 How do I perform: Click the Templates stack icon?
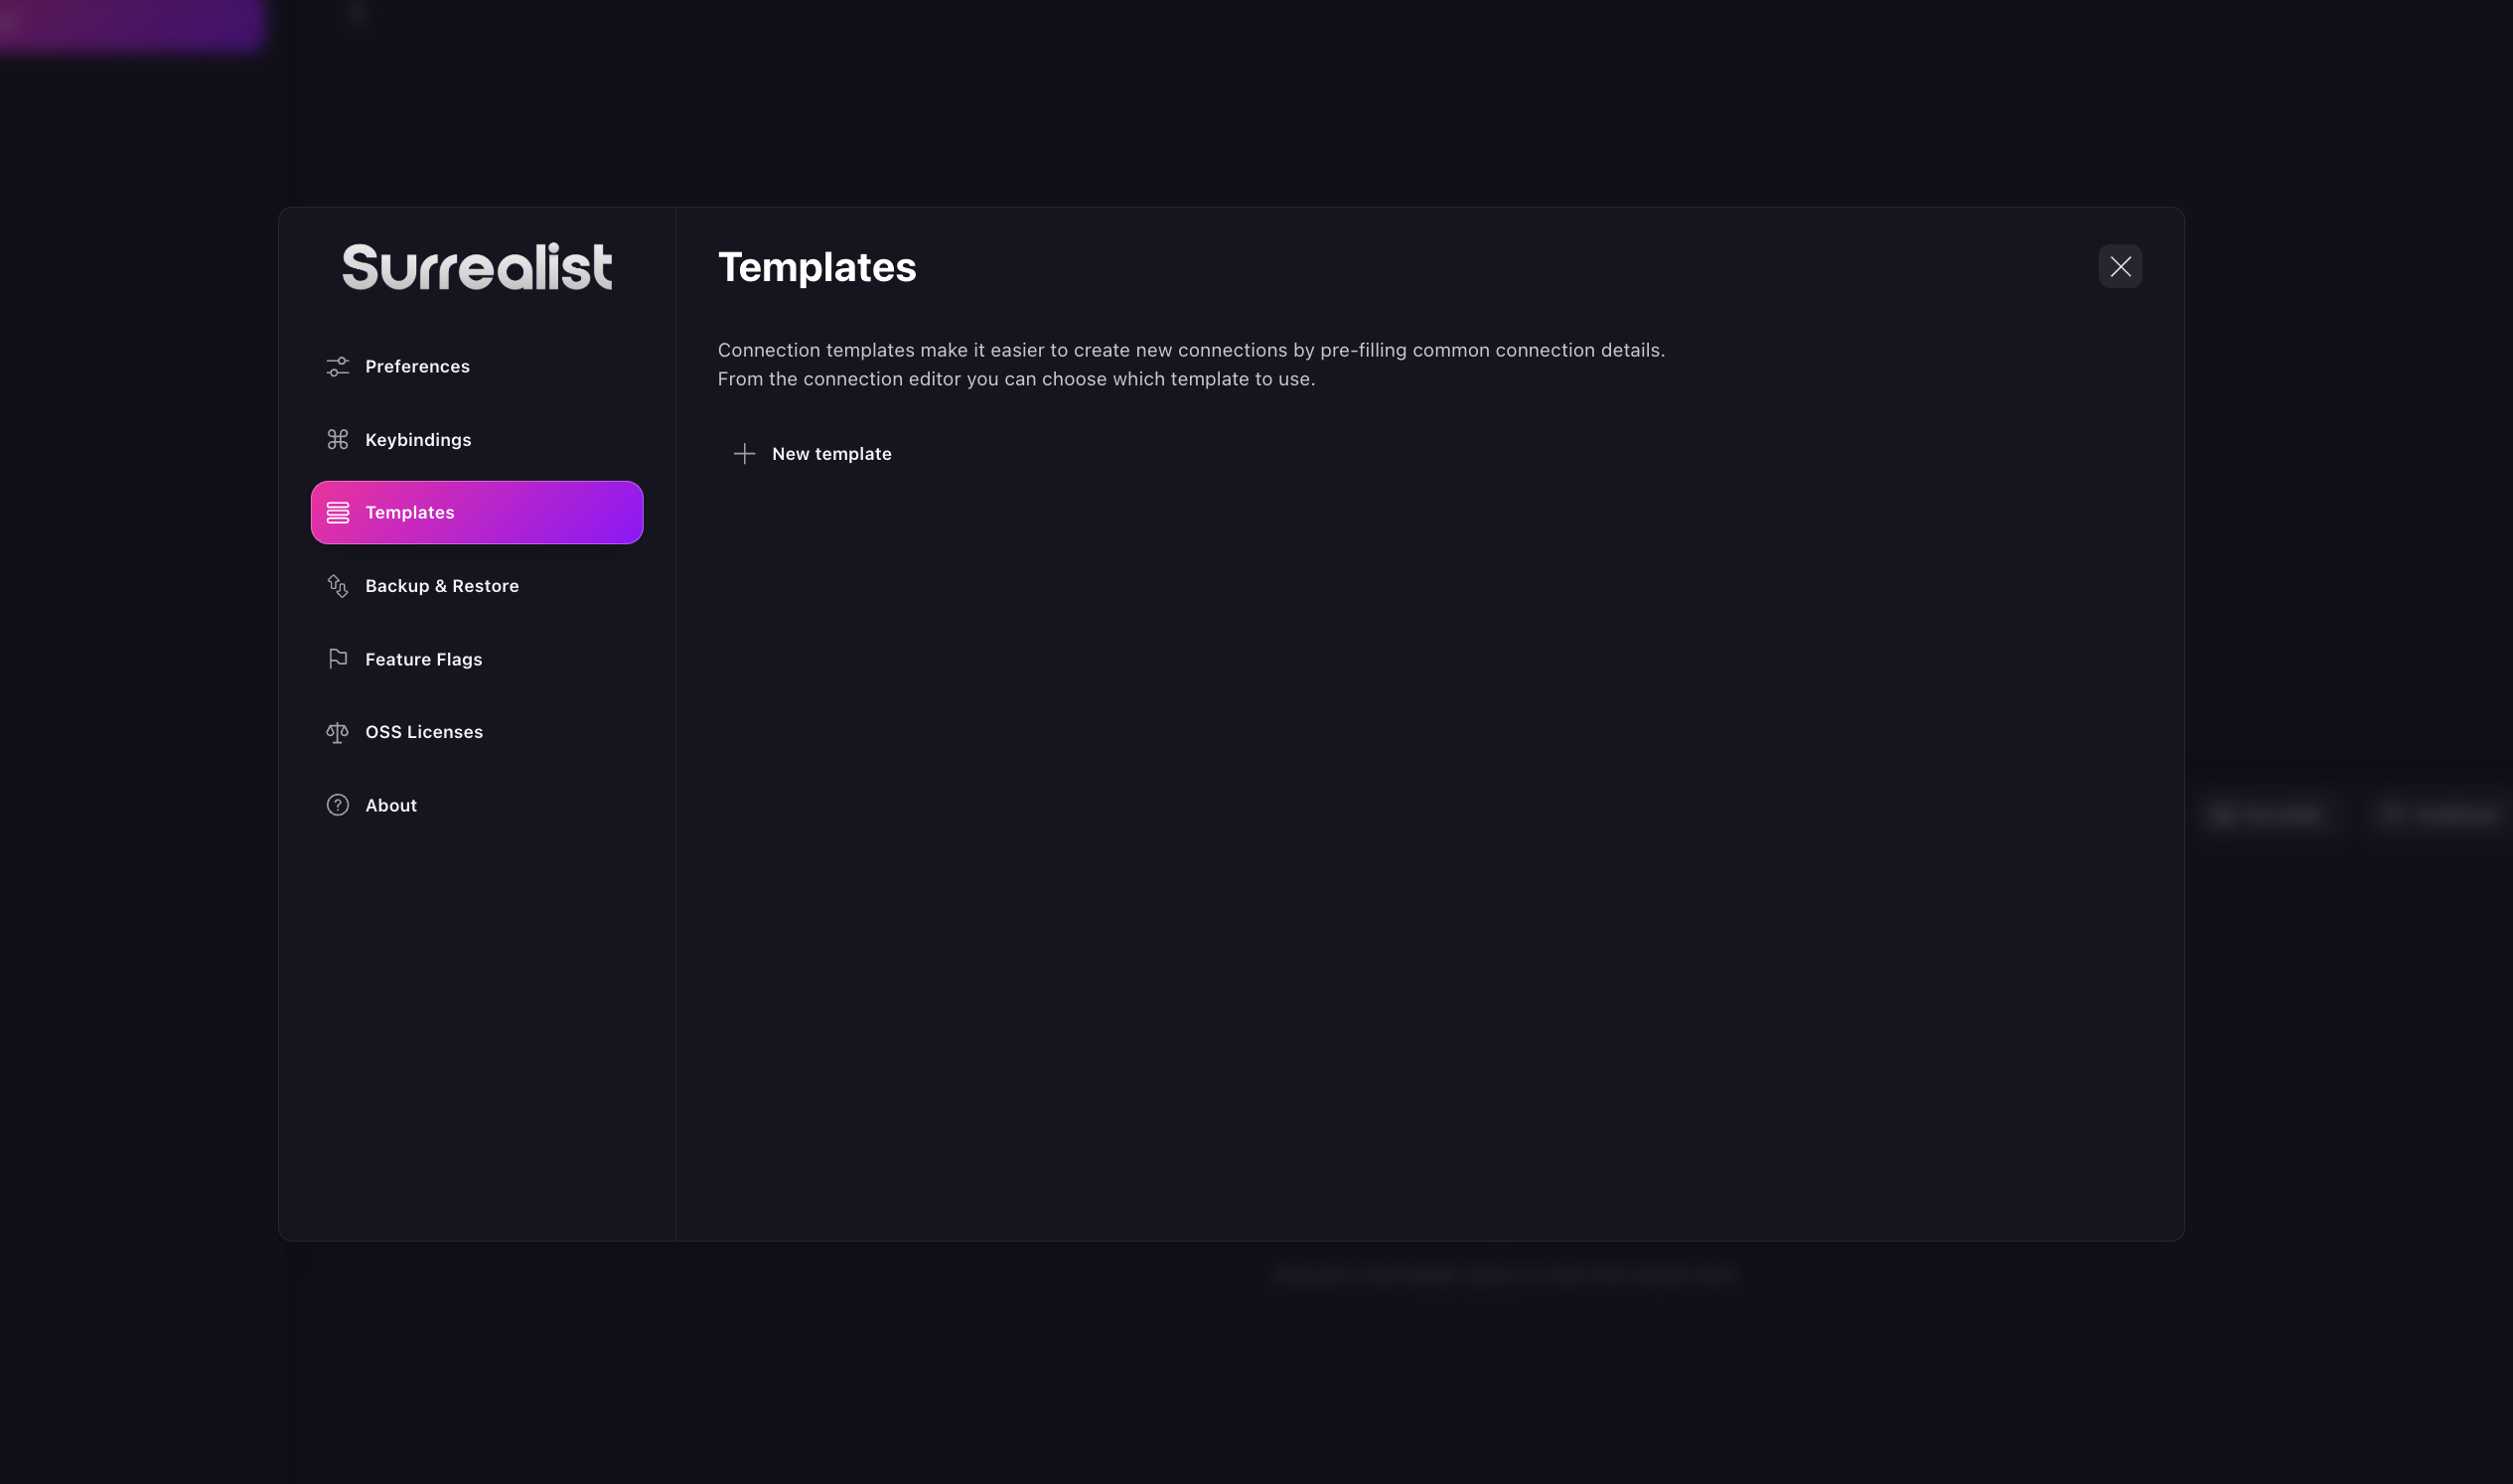click(x=337, y=512)
